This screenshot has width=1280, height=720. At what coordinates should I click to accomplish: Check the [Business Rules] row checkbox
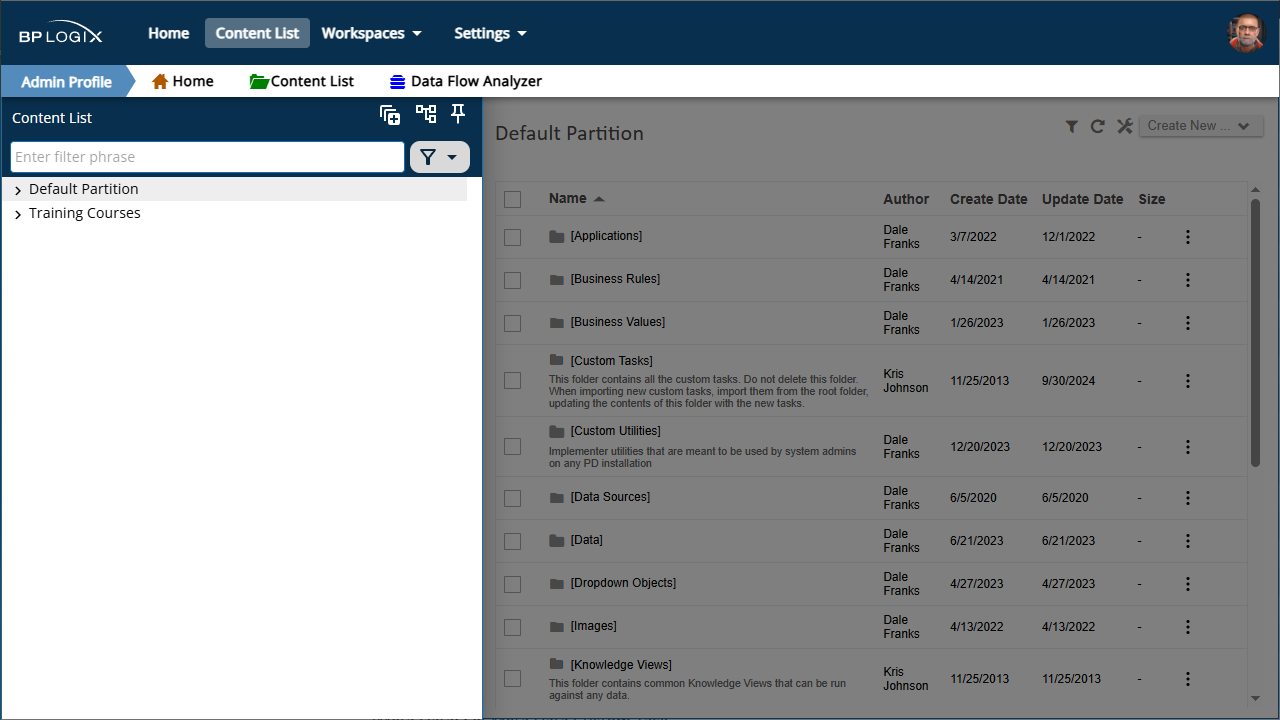pyautogui.click(x=513, y=280)
